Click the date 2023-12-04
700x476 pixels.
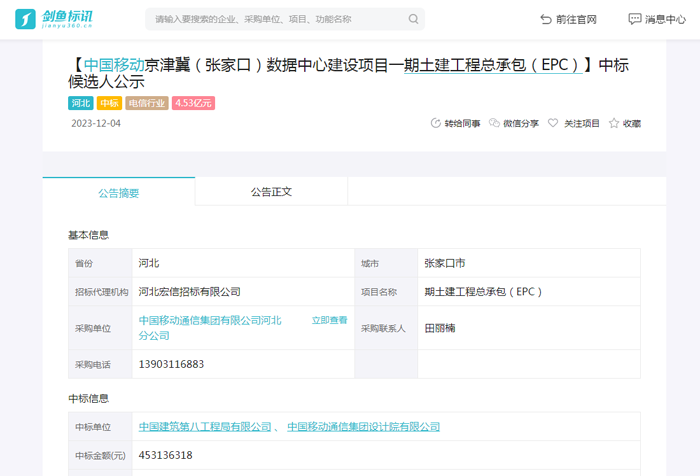(x=96, y=123)
